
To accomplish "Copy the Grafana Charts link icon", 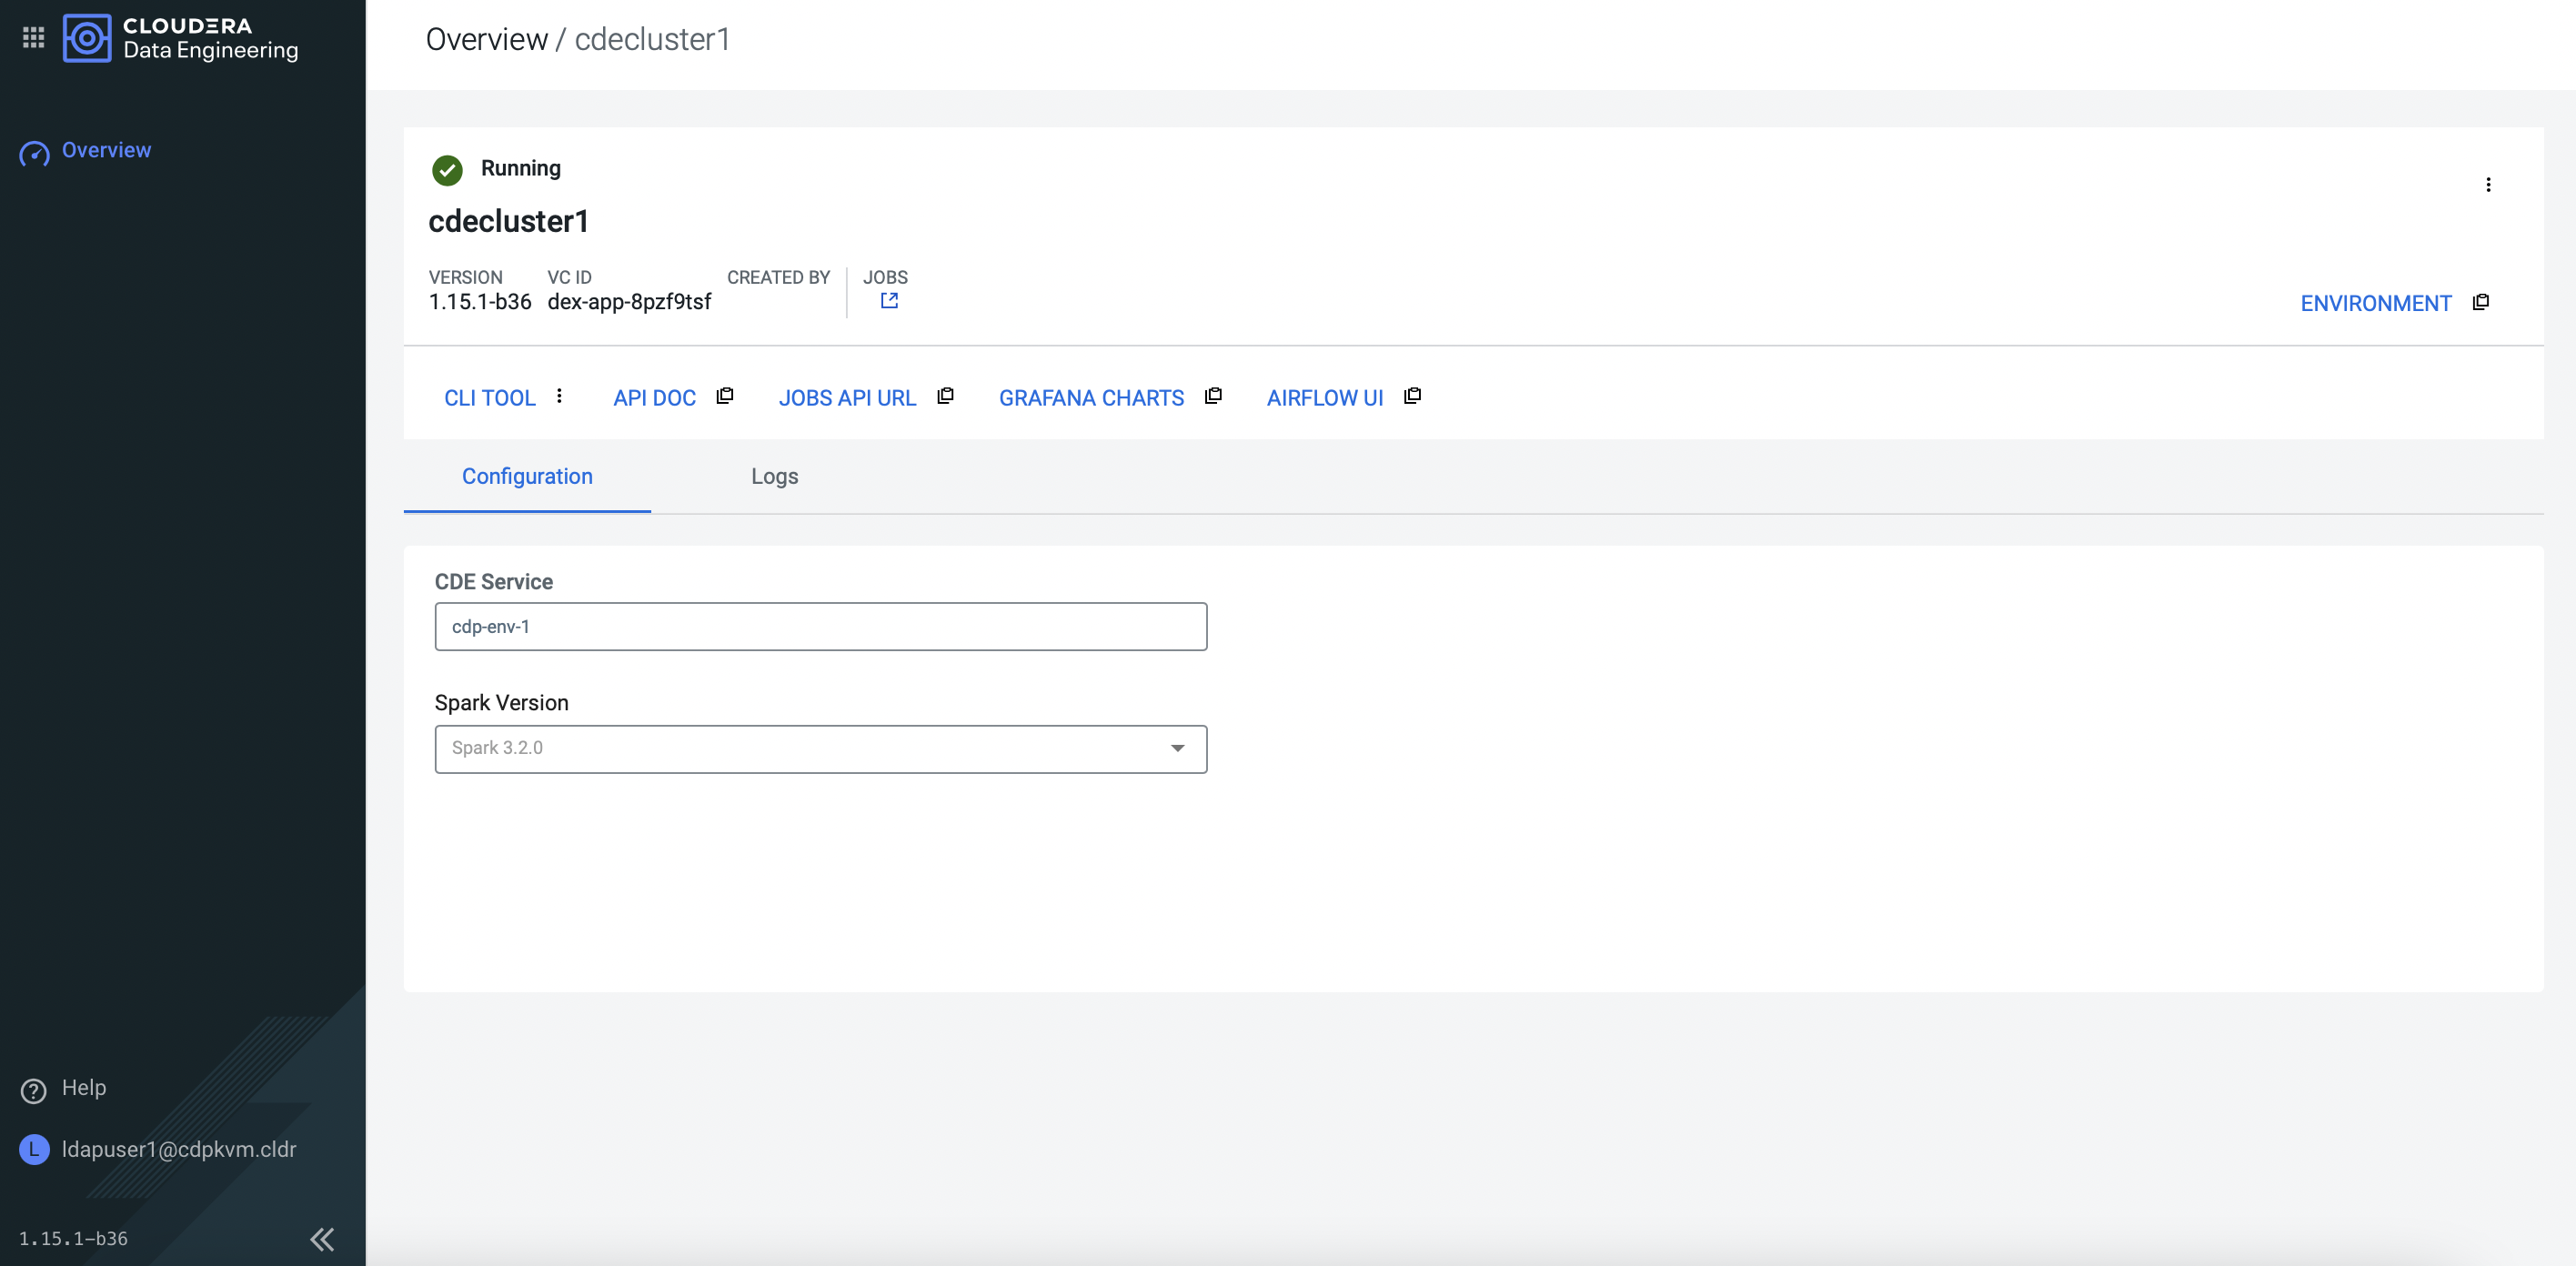I will click(x=1213, y=396).
